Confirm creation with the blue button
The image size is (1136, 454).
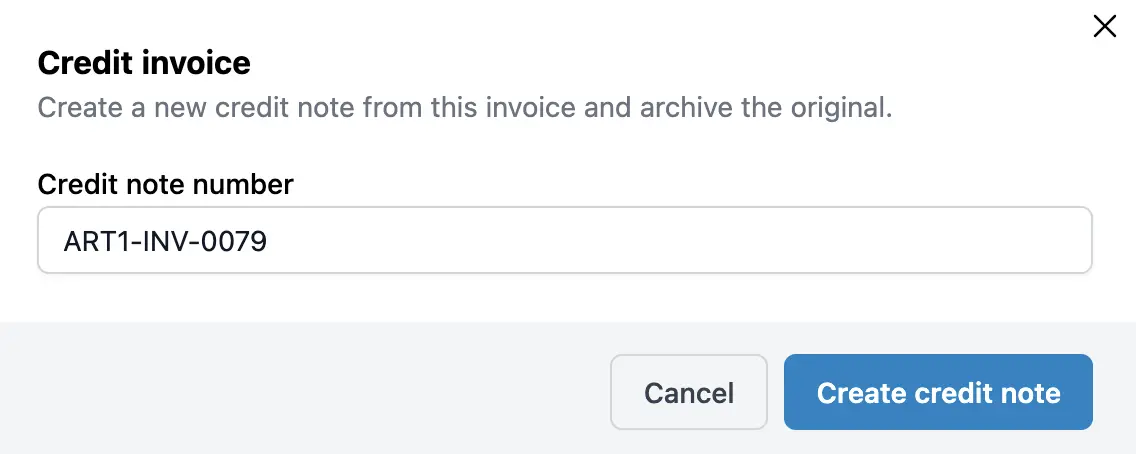[x=938, y=392]
